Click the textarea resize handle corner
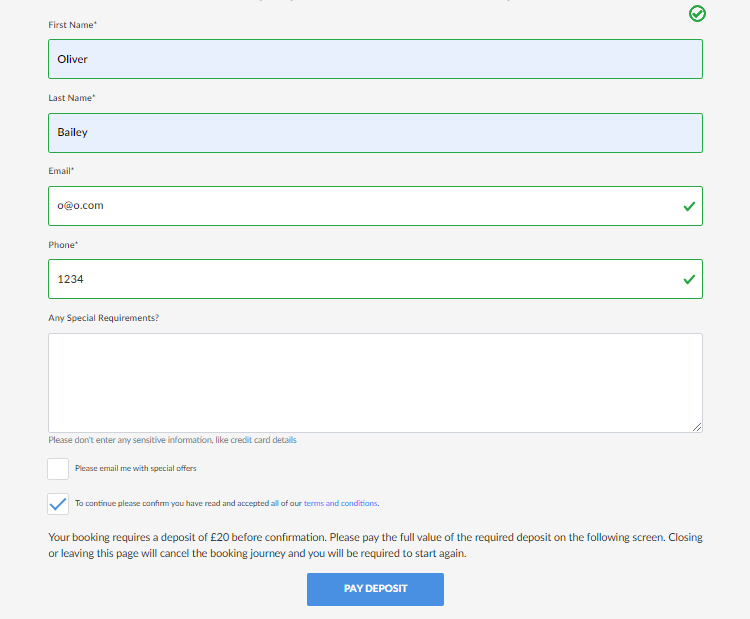Image resolution: width=750 pixels, height=619 pixels. point(697,427)
